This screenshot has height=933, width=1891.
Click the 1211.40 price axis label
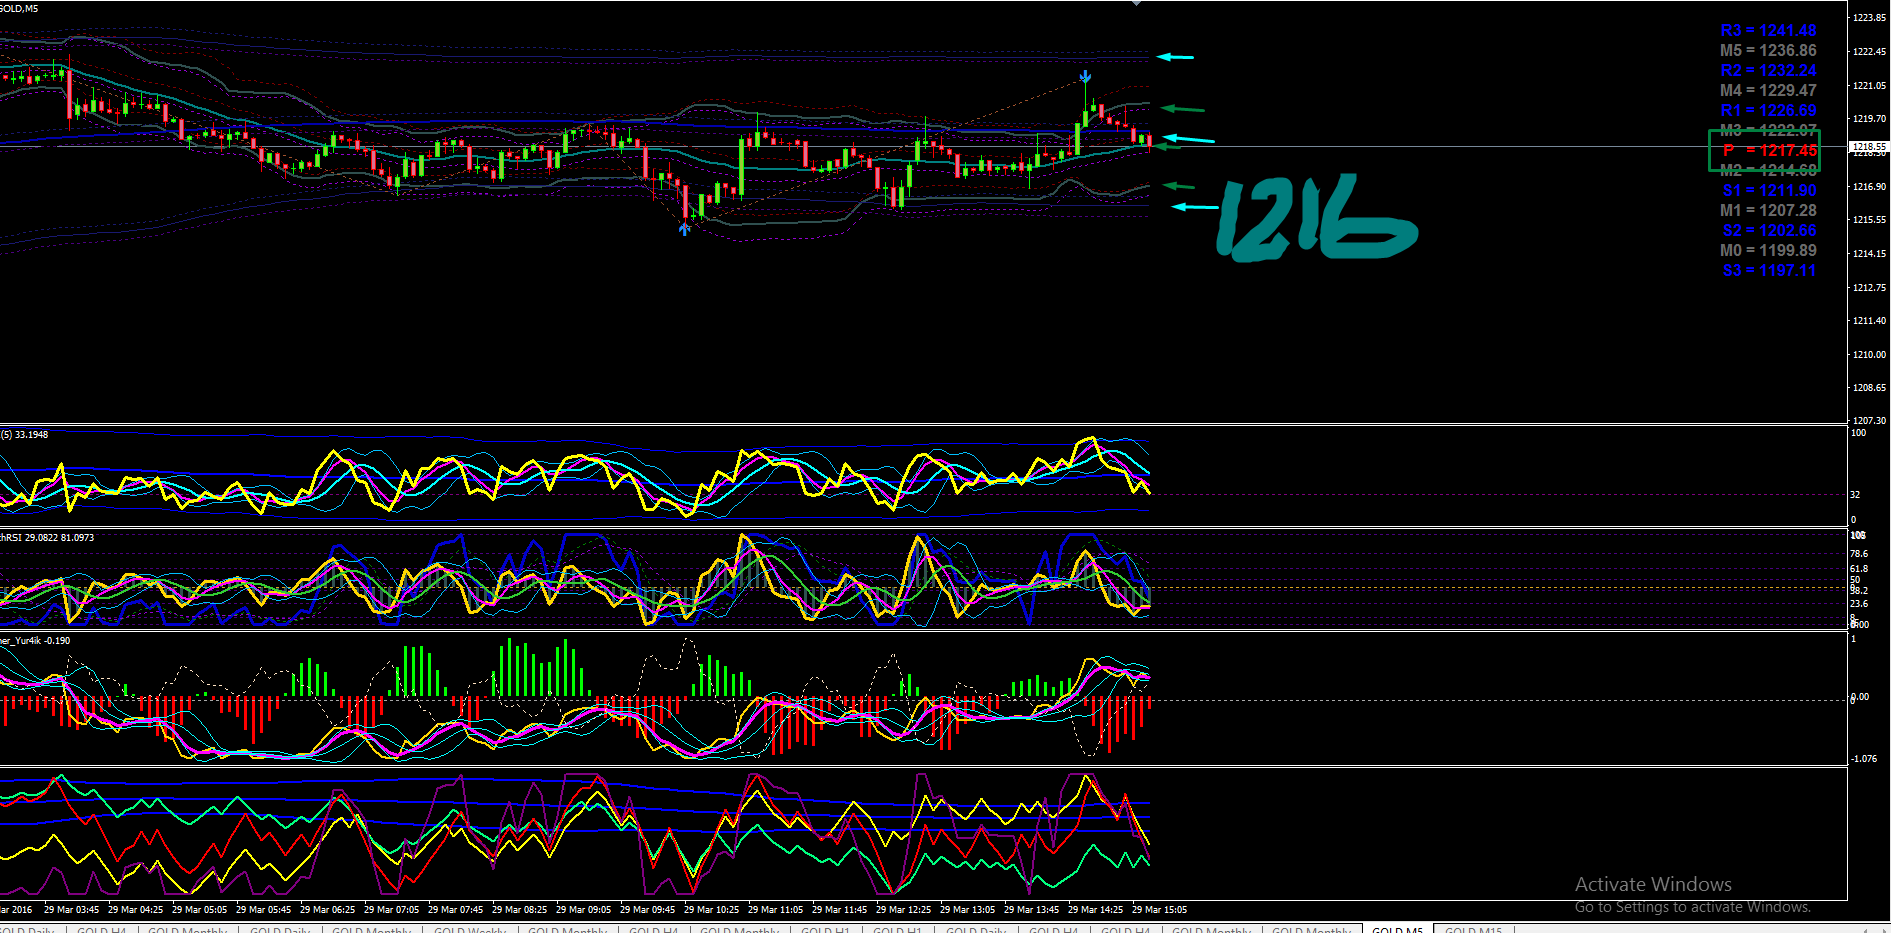click(x=1869, y=320)
